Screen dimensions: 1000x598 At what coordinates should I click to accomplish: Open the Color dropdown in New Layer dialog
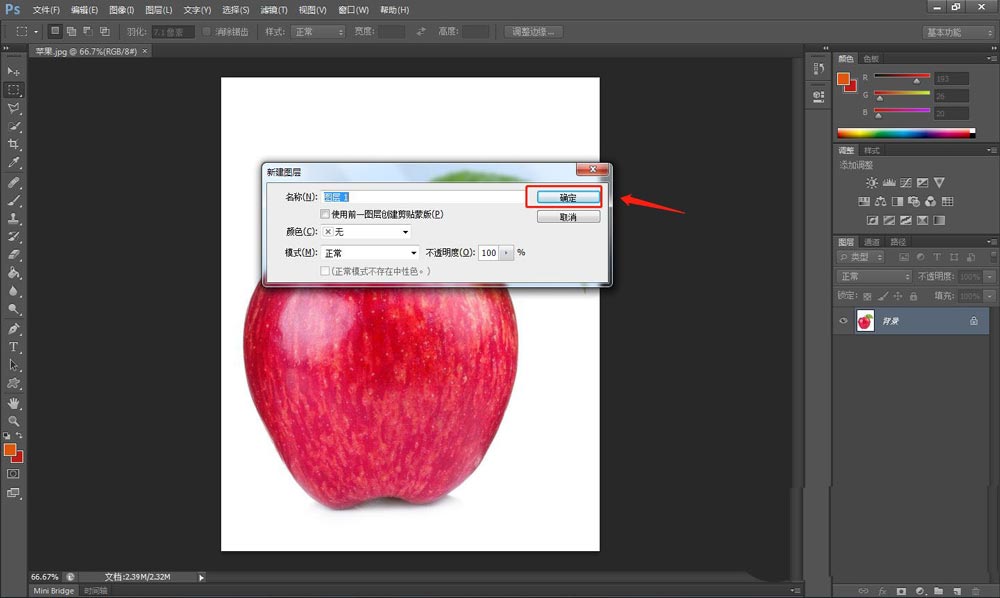366,232
